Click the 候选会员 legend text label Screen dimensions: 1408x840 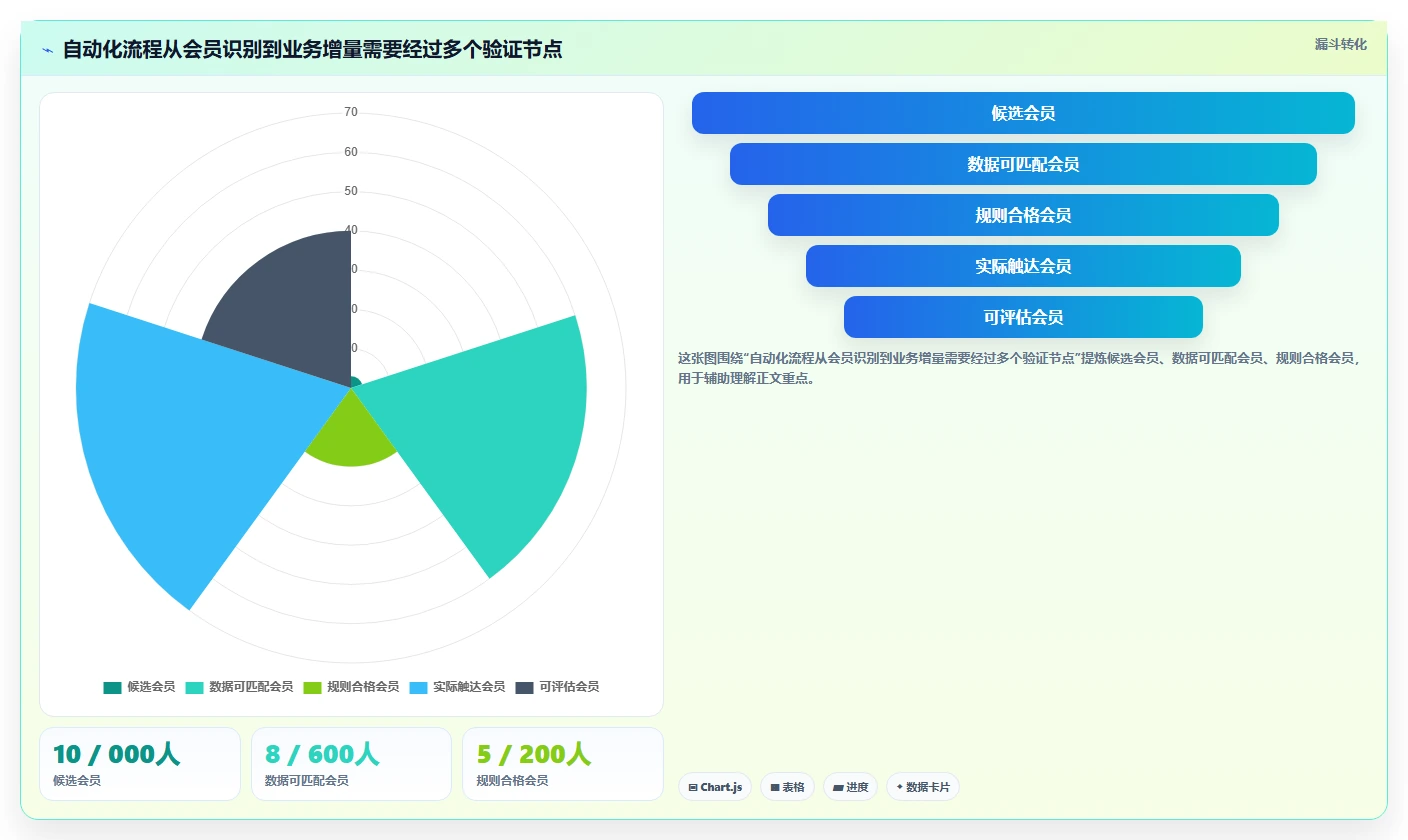coord(151,687)
